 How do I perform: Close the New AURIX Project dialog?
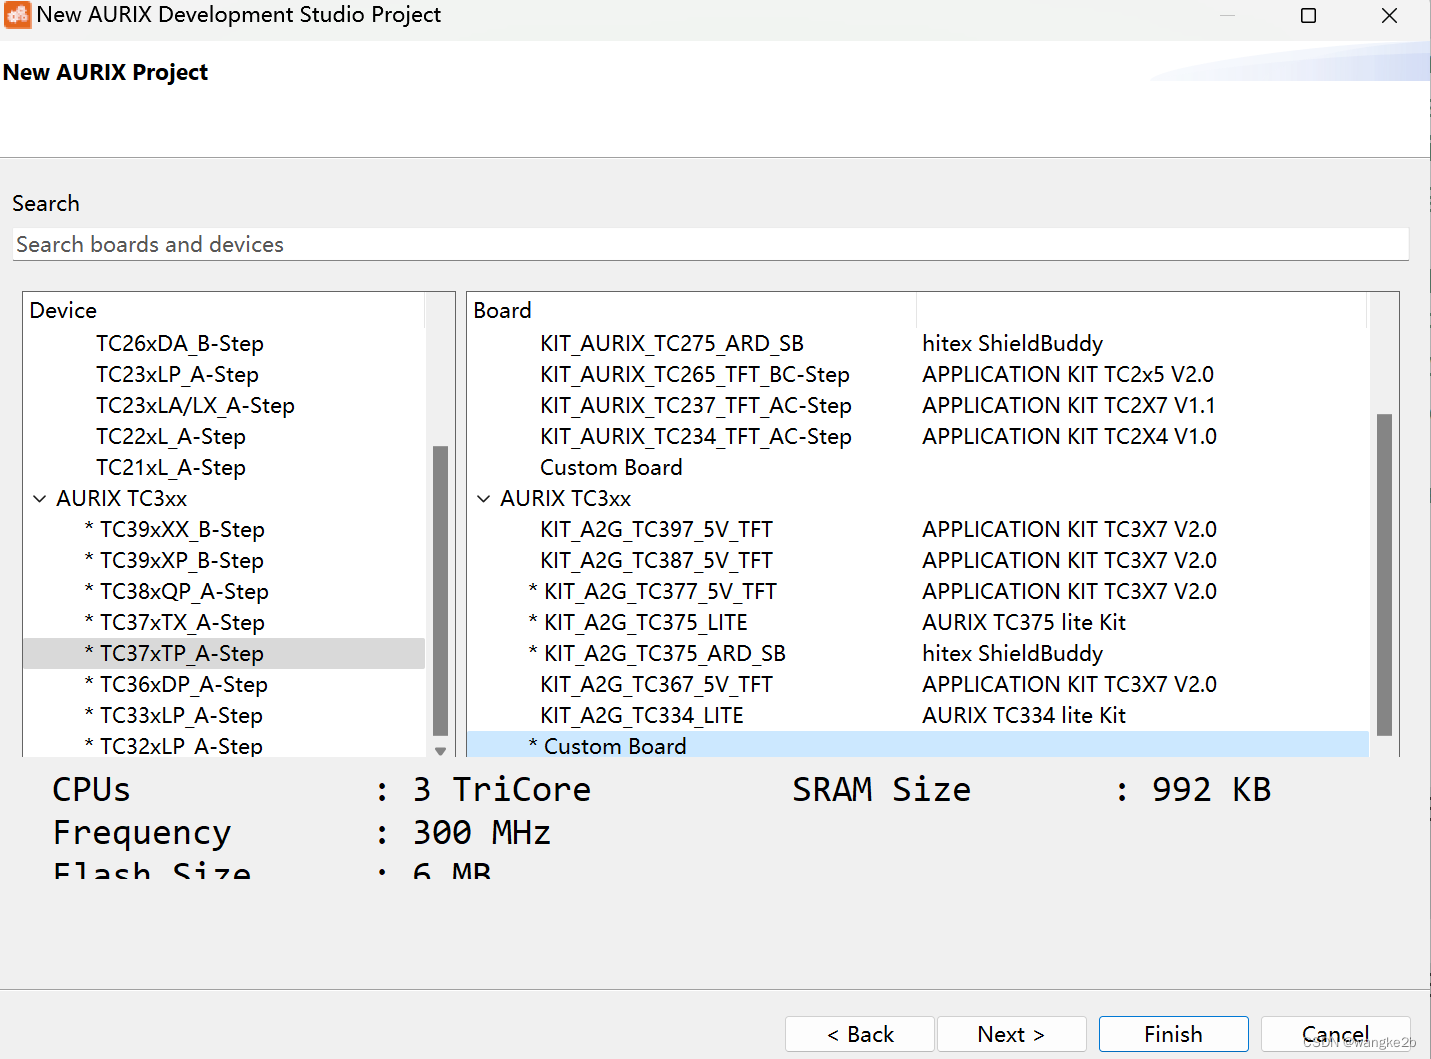[x=1389, y=15]
